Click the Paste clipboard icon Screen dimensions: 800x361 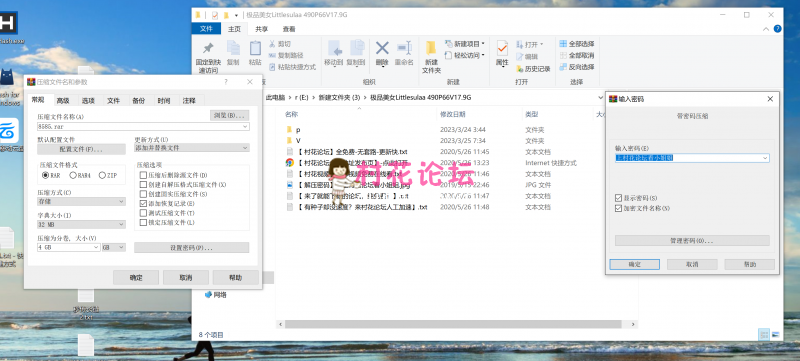(x=255, y=48)
